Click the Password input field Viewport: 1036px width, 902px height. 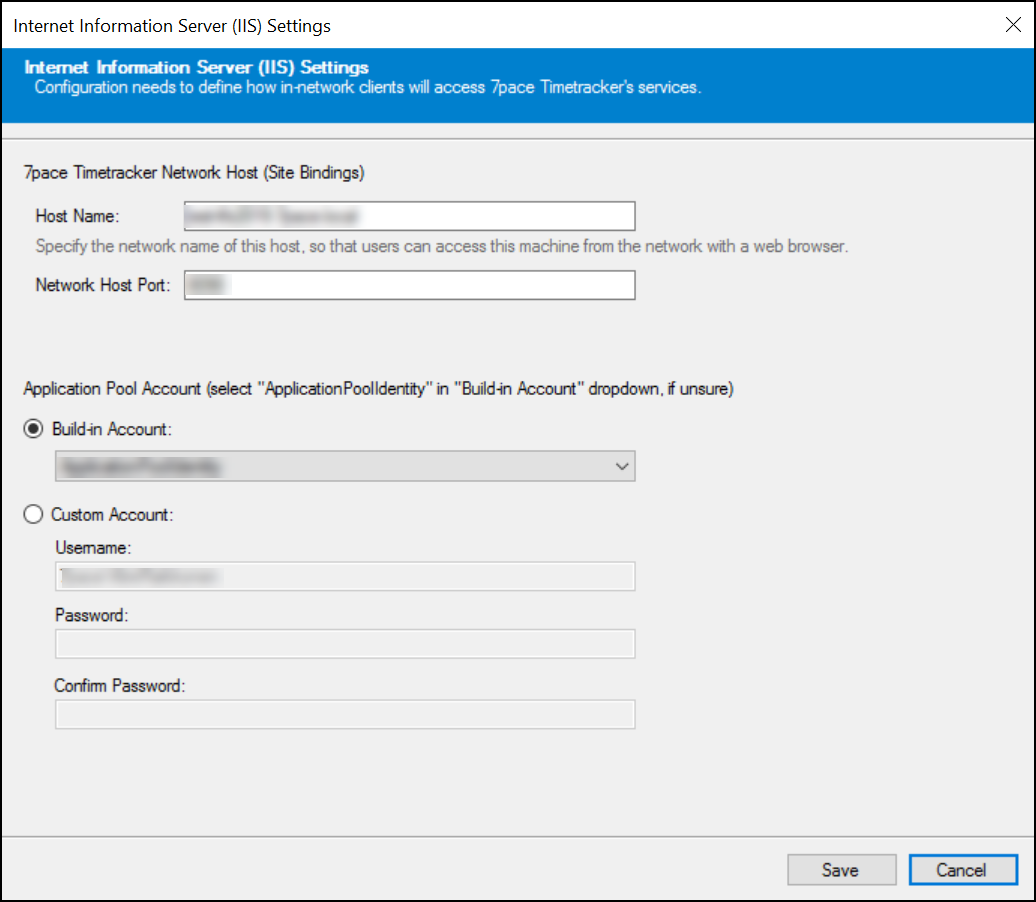tap(345, 644)
